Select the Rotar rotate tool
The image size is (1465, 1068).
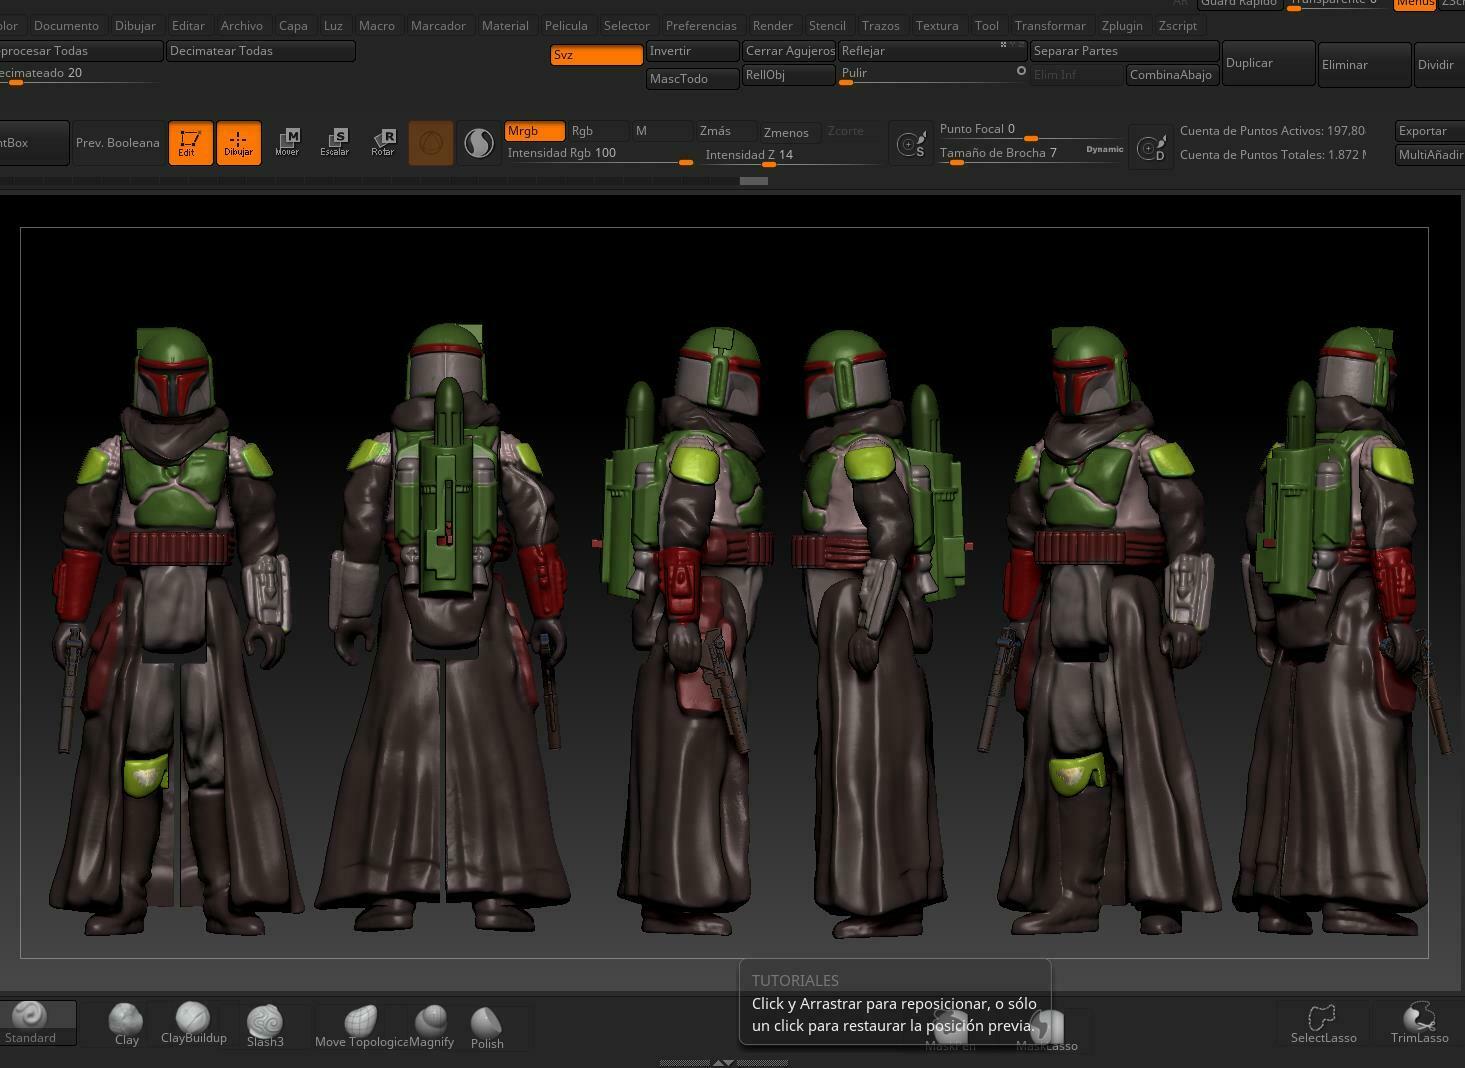point(383,143)
